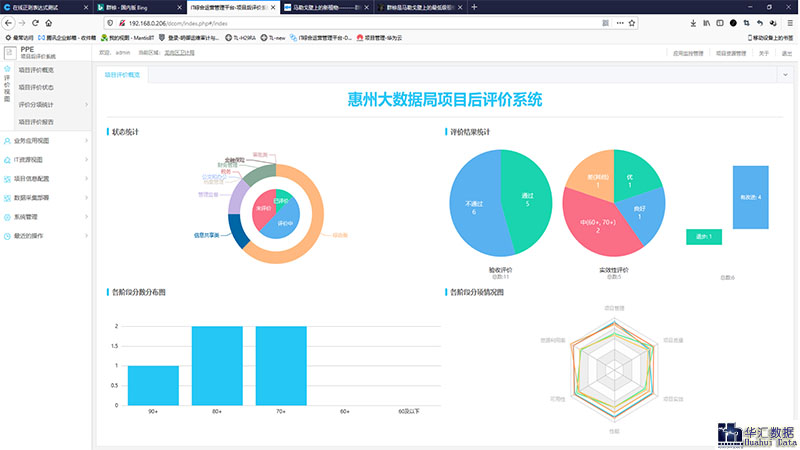Screen dimensions: 800x450
Task: Toggle the browser sidebar panel icon
Action: pos(720,23)
